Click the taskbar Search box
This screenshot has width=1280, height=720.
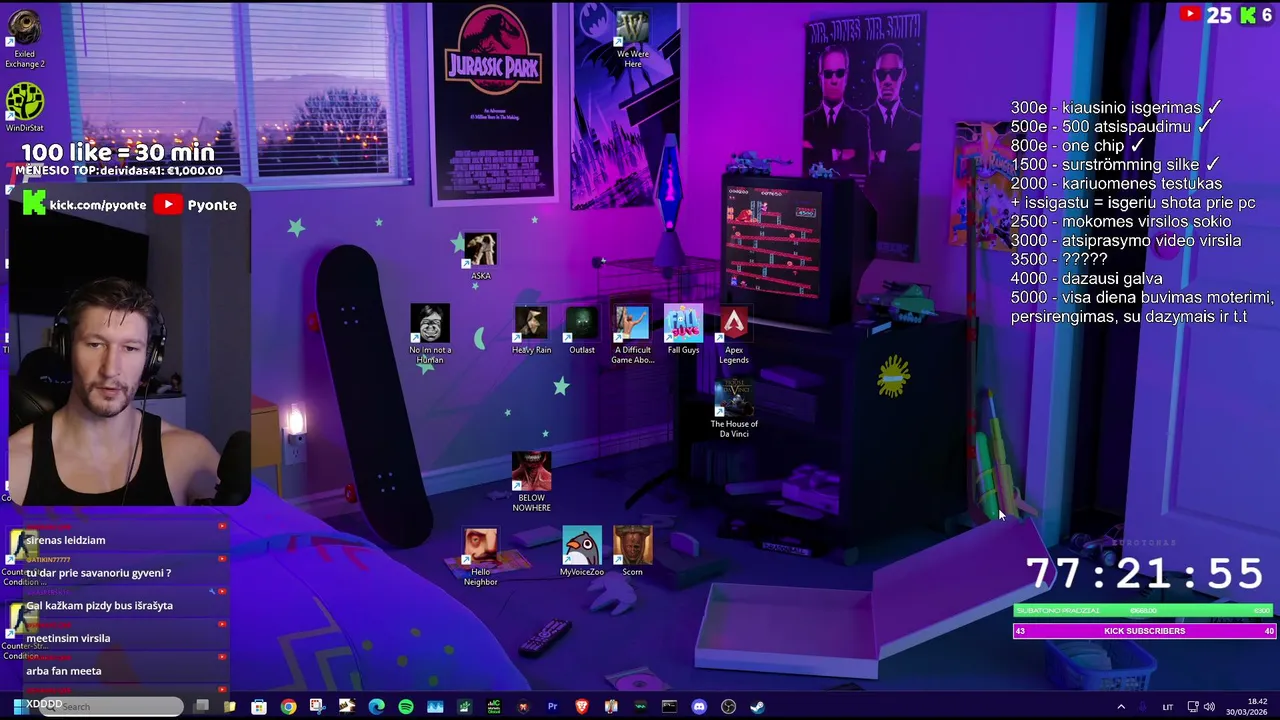pyautogui.click(x=112, y=706)
